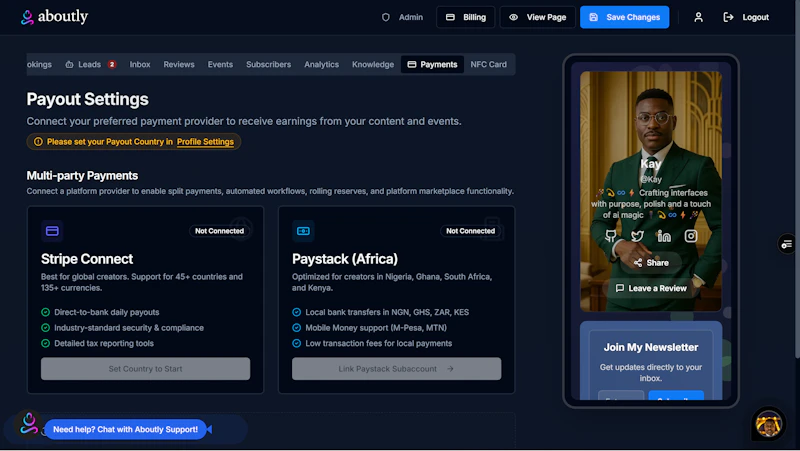Click the Multi-party Payments heading

click(x=82, y=176)
